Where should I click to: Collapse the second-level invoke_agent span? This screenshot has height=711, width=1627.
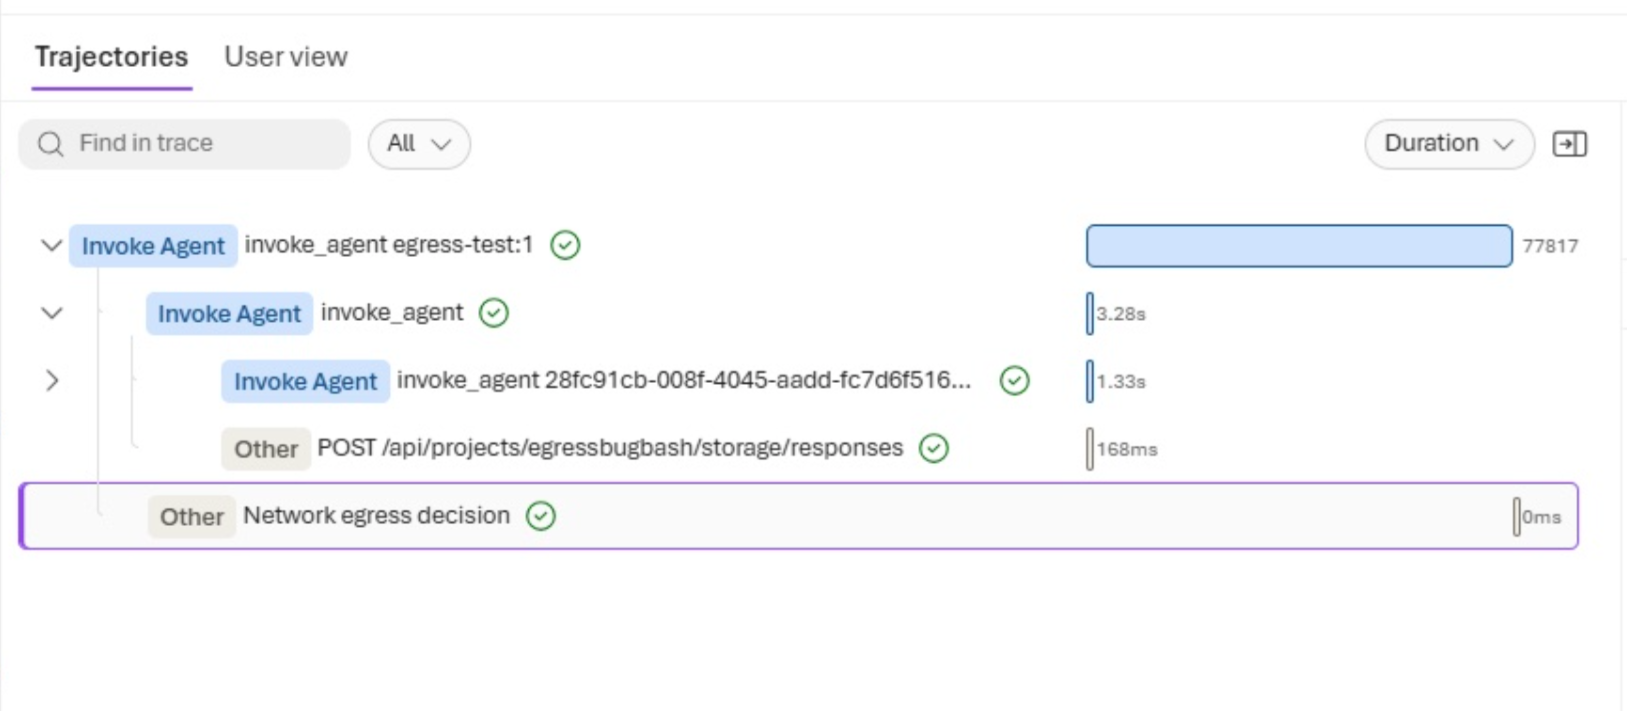[51, 313]
